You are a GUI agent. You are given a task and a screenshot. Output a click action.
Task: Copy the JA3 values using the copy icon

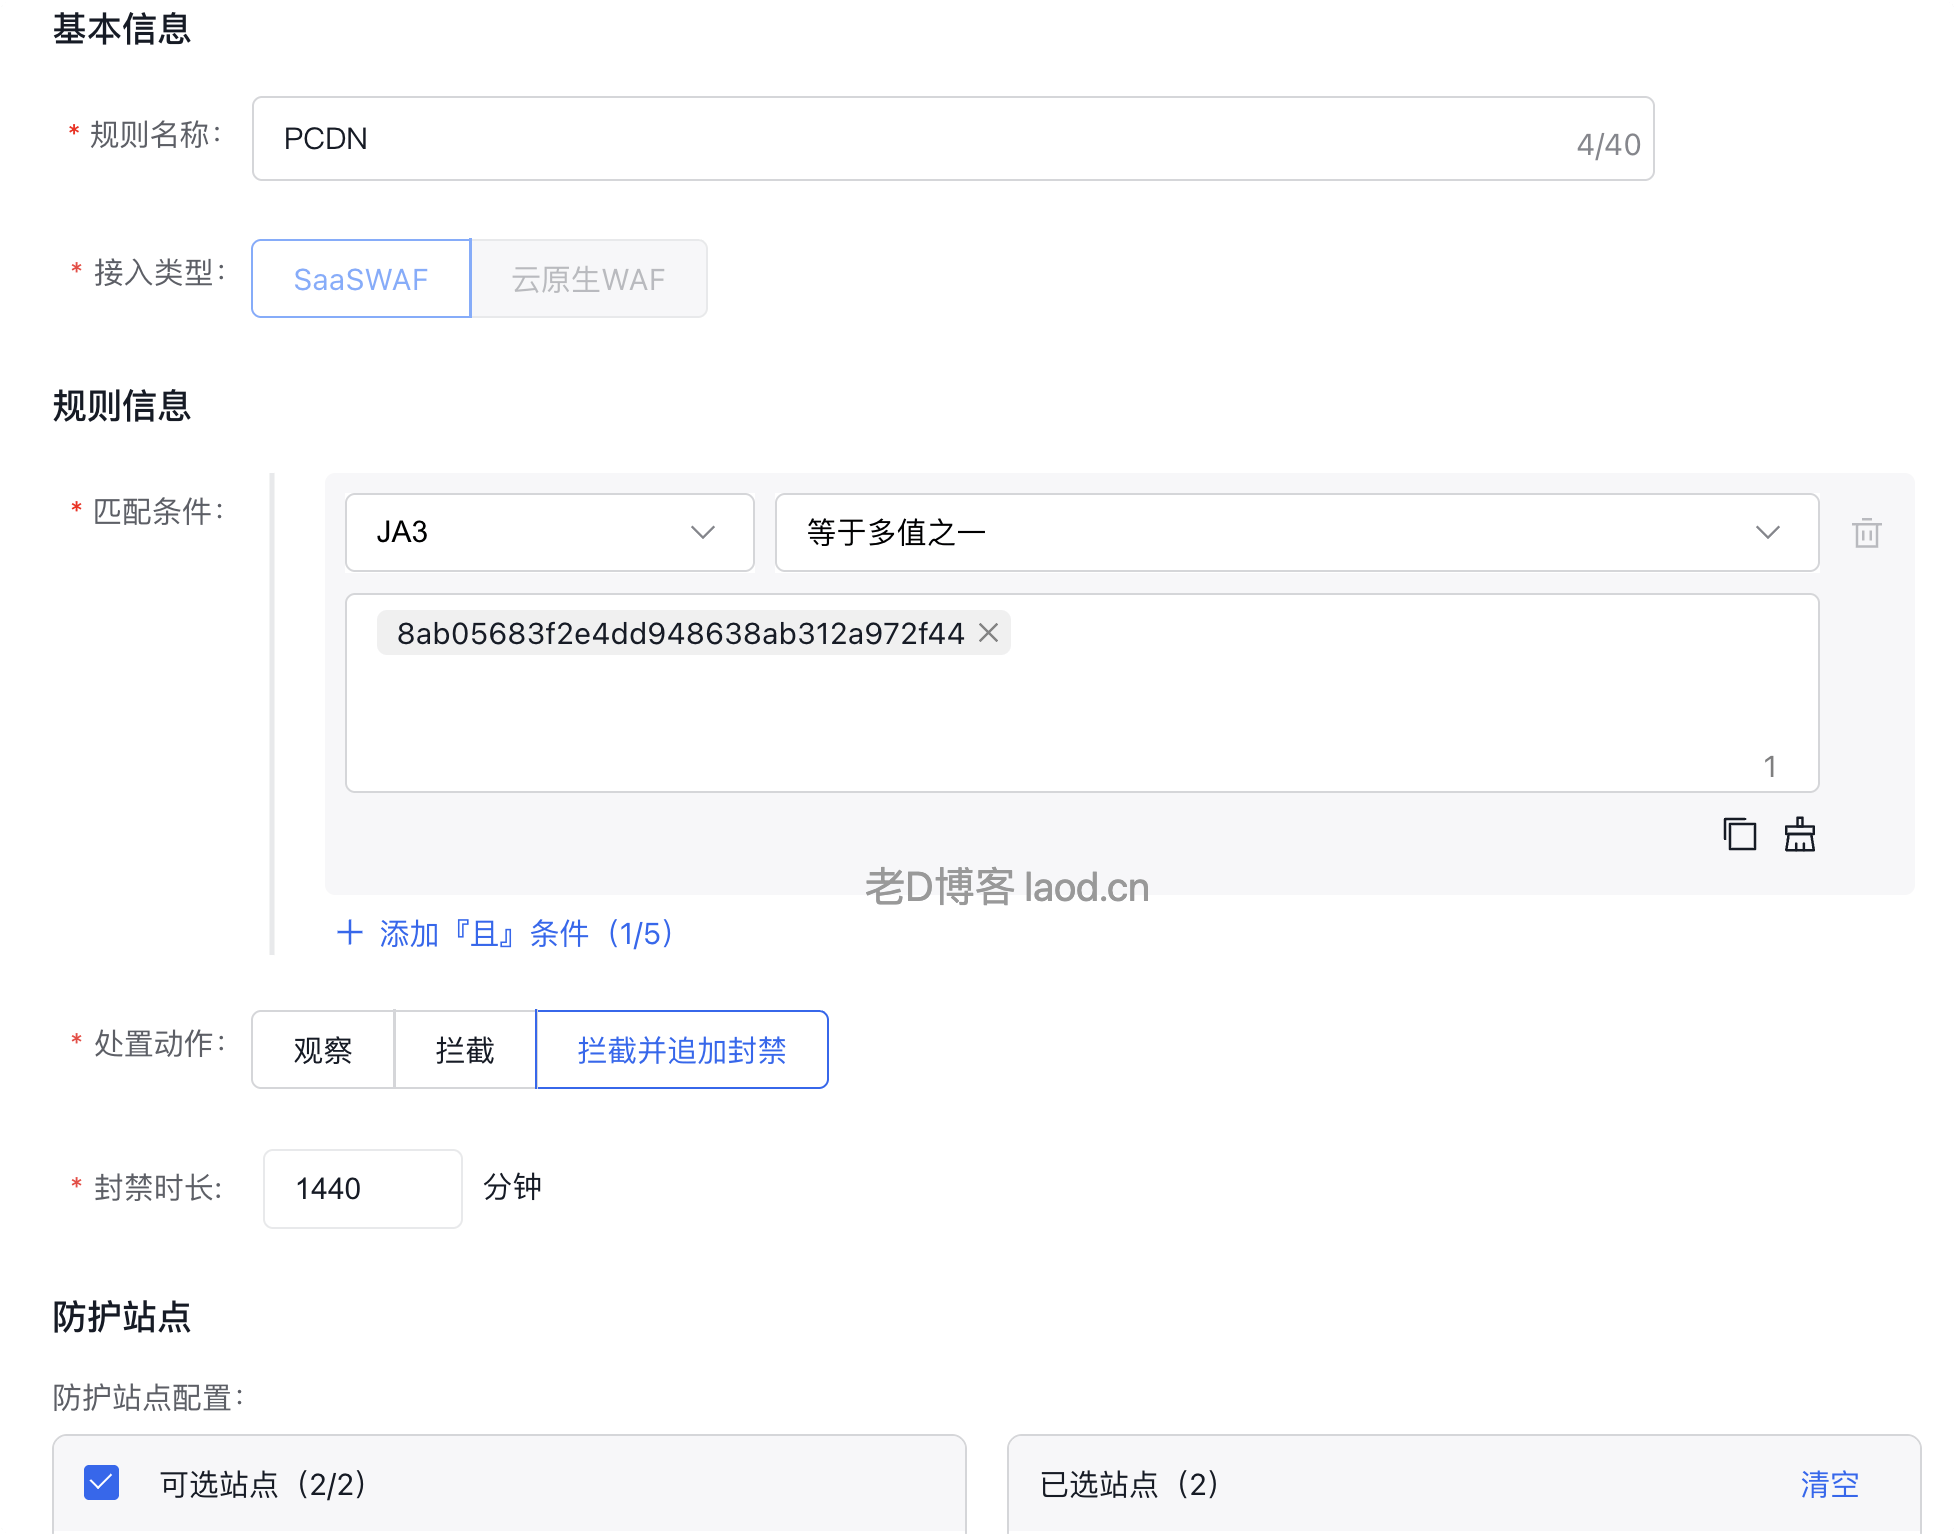tap(1740, 834)
